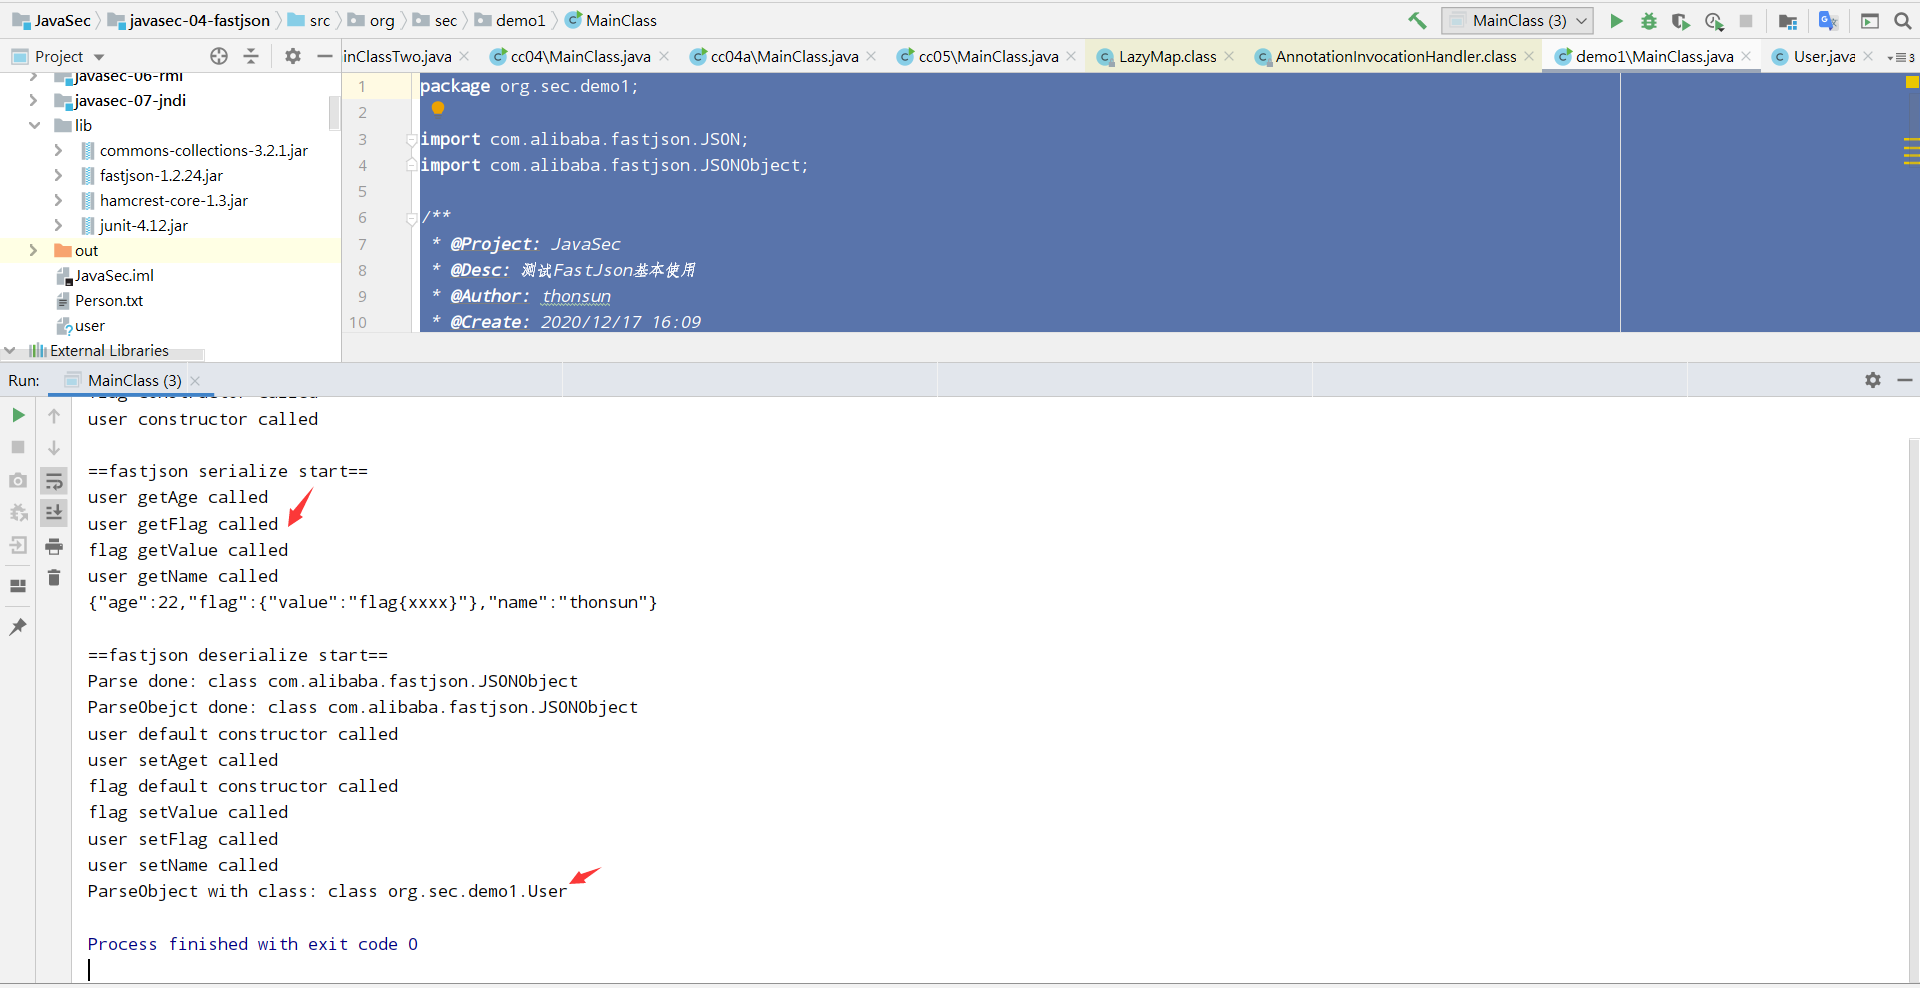The width and height of the screenshot is (1920, 988).
Task: Expand the javasec-07-jndi module
Action: point(33,100)
